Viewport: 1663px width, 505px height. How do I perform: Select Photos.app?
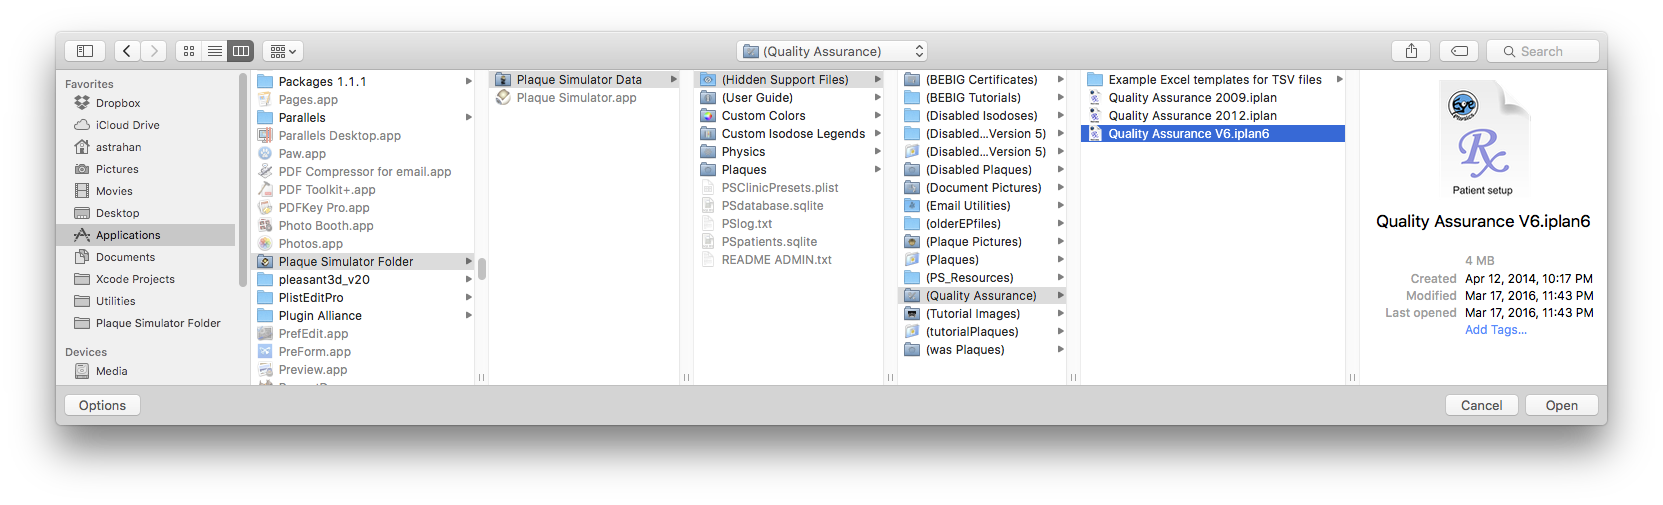pyautogui.click(x=311, y=244)
